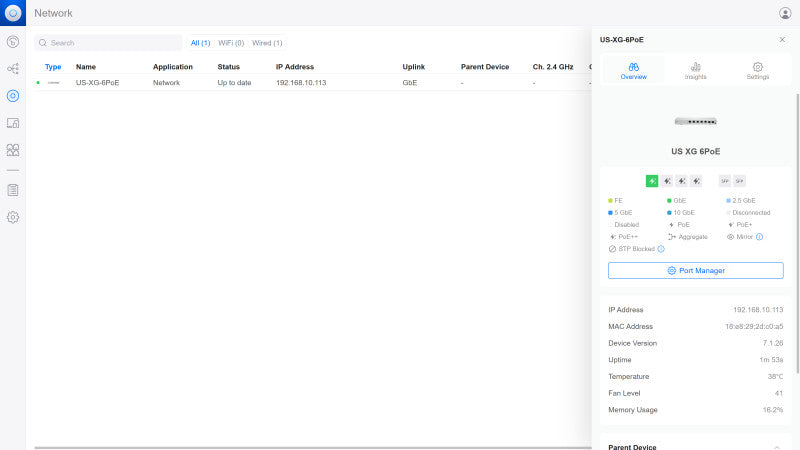Image resolution: width=800 pixels, height=450 pixels.
Task: Sort by the Name column header
Action: pyautogui.click(x=86, y=67)
